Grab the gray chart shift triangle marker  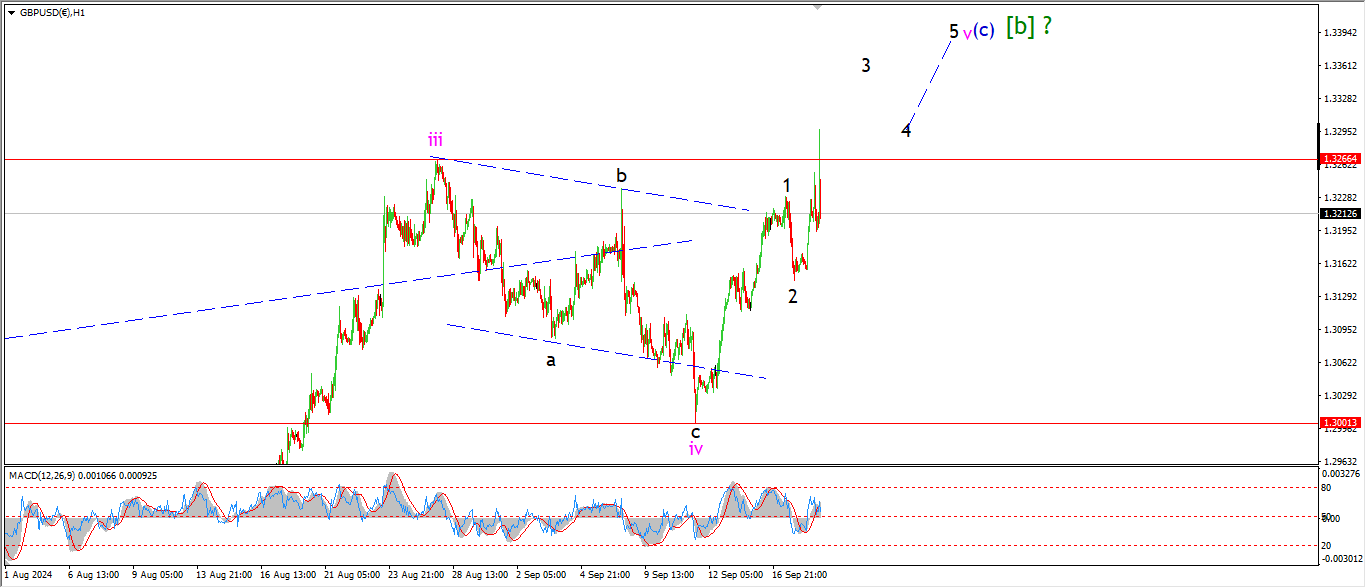point(819,7)
